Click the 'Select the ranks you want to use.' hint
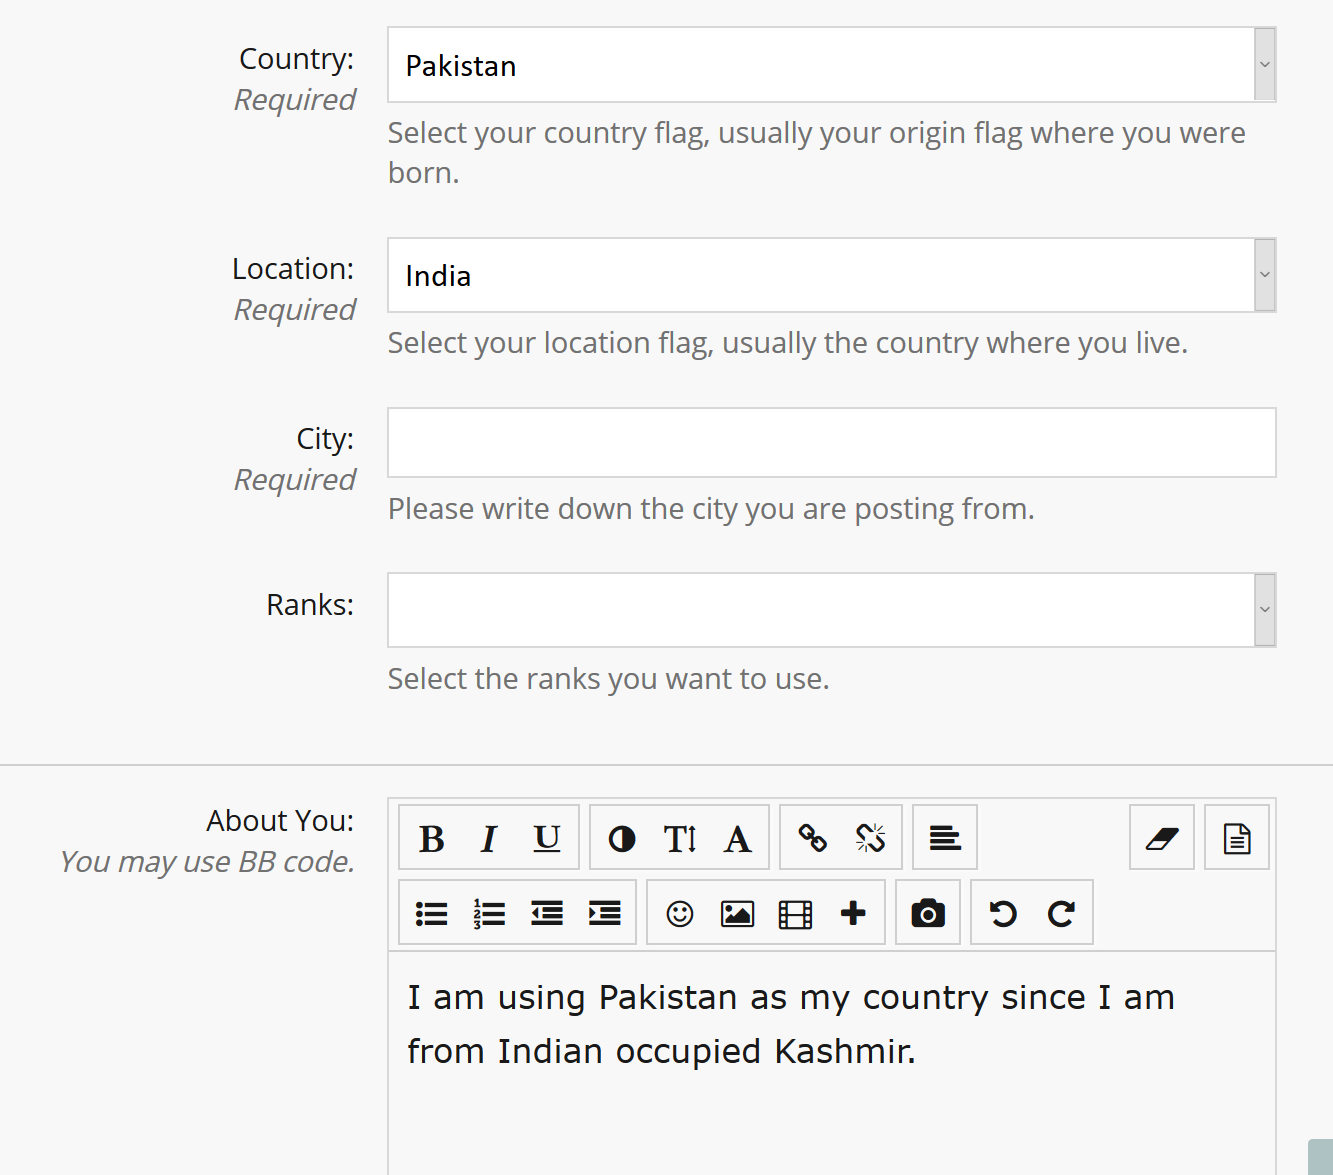The height and width of the screenshot is (1175, 1333). pos(608,679)
